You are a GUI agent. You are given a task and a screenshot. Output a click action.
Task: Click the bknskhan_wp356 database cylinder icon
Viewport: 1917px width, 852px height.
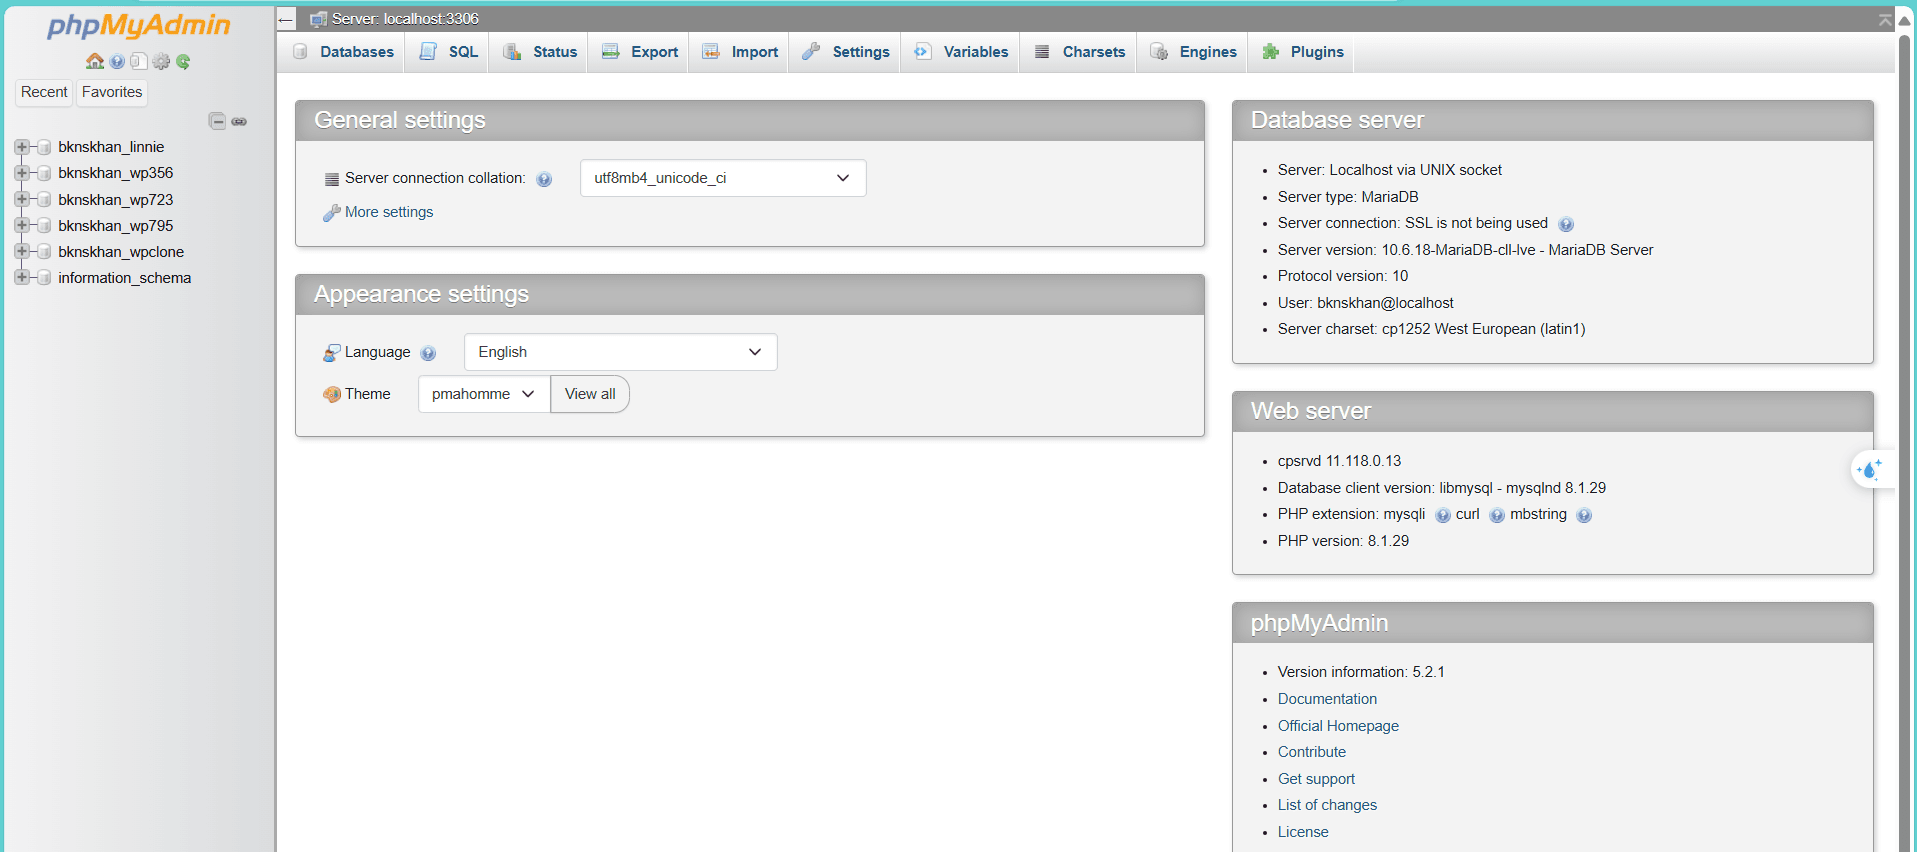click(44, 173)
